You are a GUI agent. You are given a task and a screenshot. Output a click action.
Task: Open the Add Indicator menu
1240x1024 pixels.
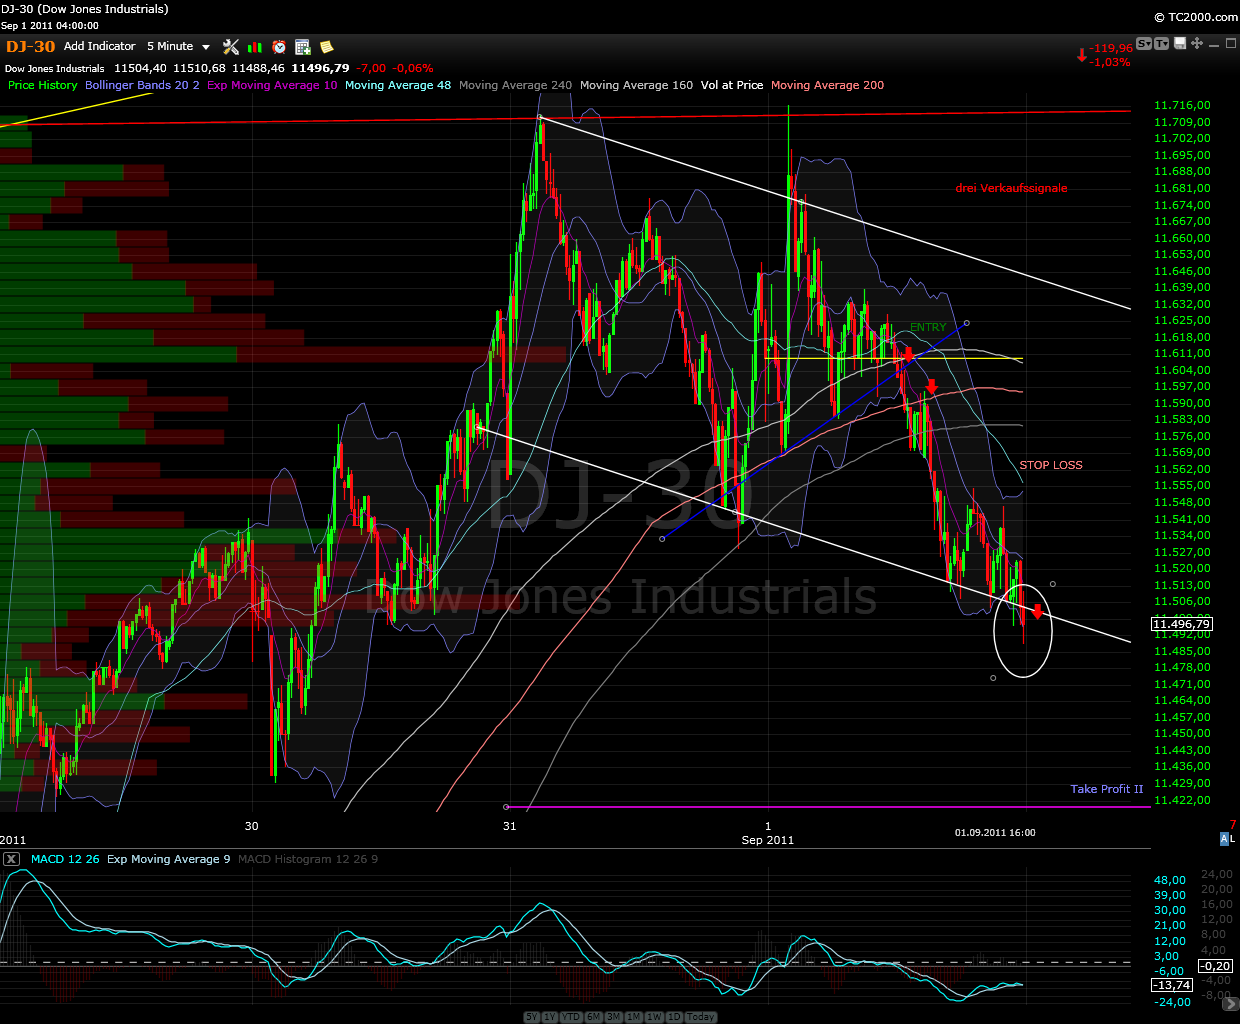[100, 46]
